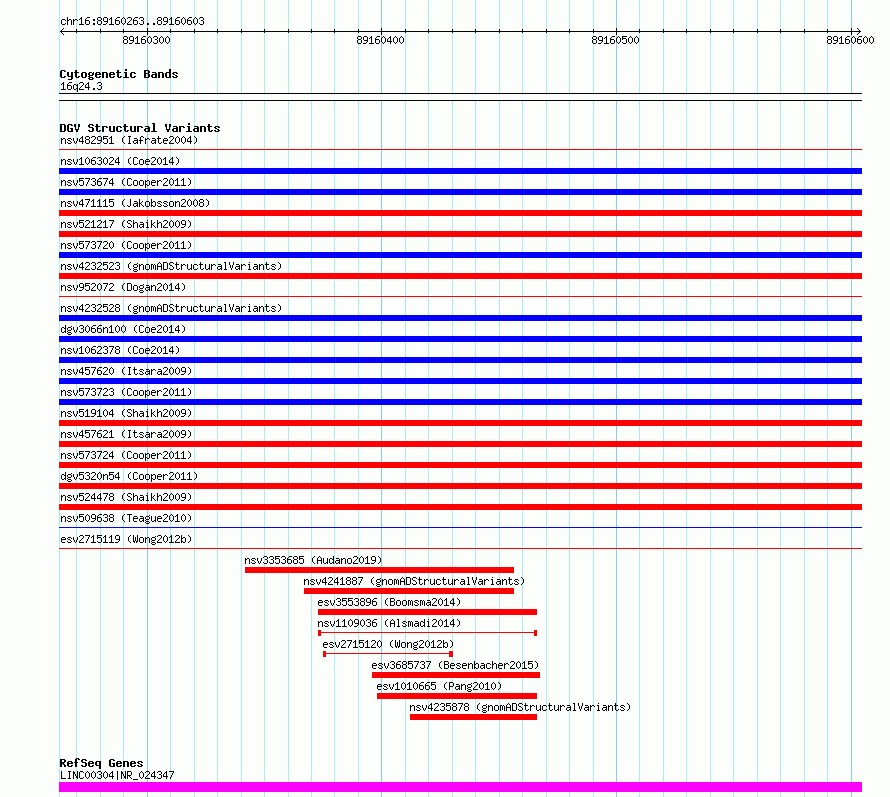Click the magenta LINC00304 gene bar

(x=460, y=787)
